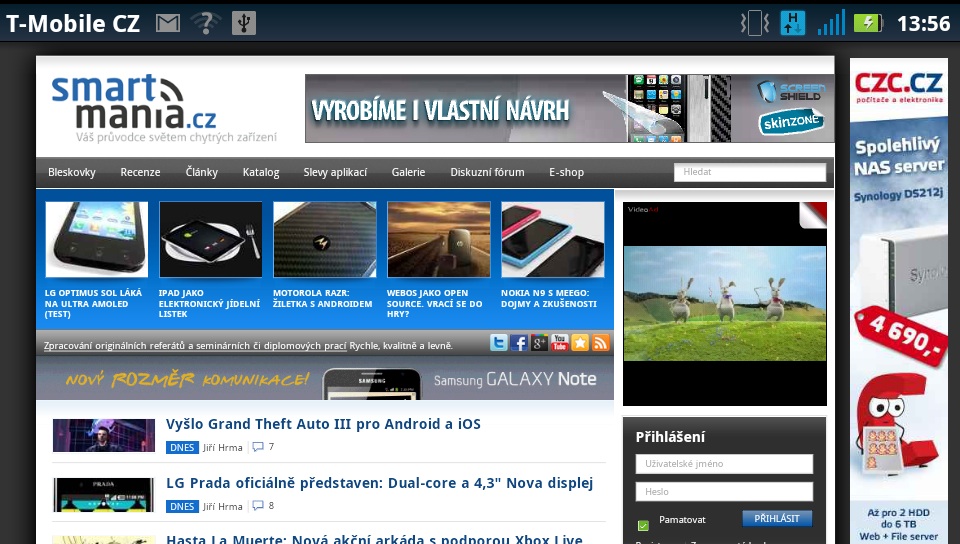Click 'IPAD JAKO ELEKTRONICKÝ JÍDELNÍ LÍSTEK' caption
This screenshot has height=544, width=960.
coord(209,304)
